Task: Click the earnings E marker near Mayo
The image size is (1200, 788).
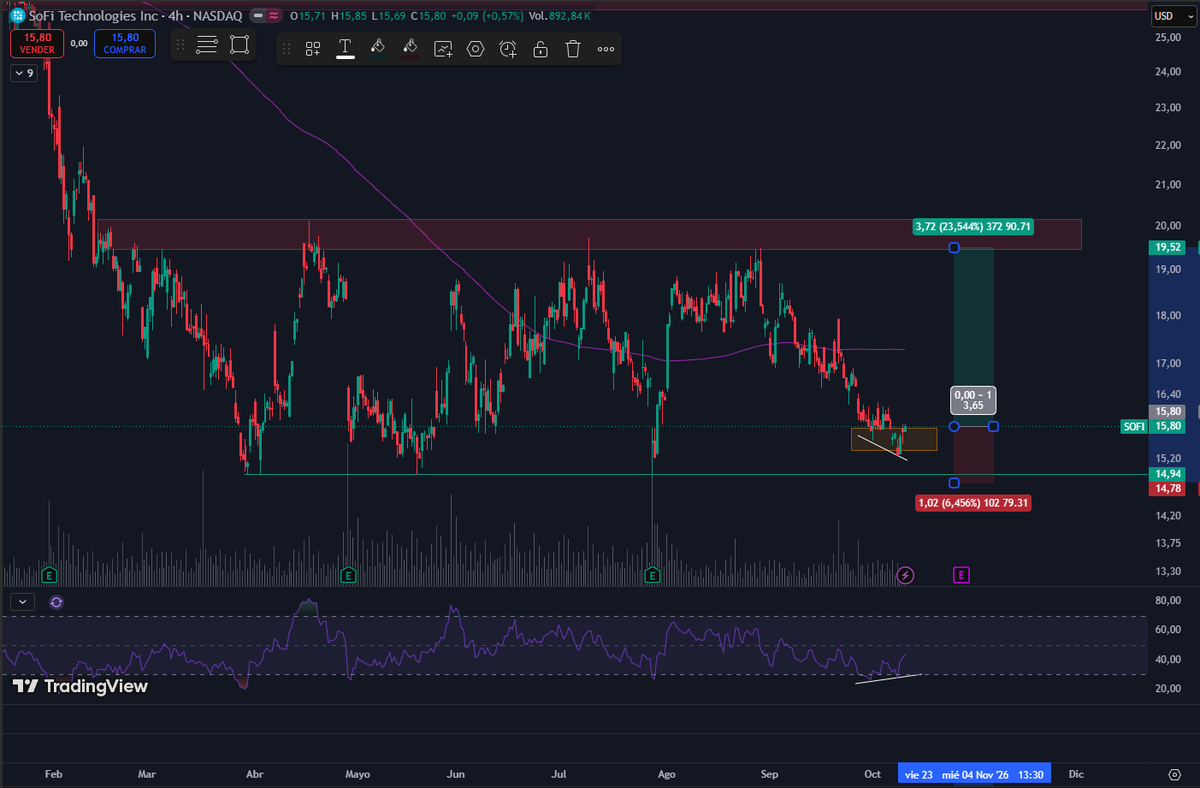Action: (x=348, y=575)
